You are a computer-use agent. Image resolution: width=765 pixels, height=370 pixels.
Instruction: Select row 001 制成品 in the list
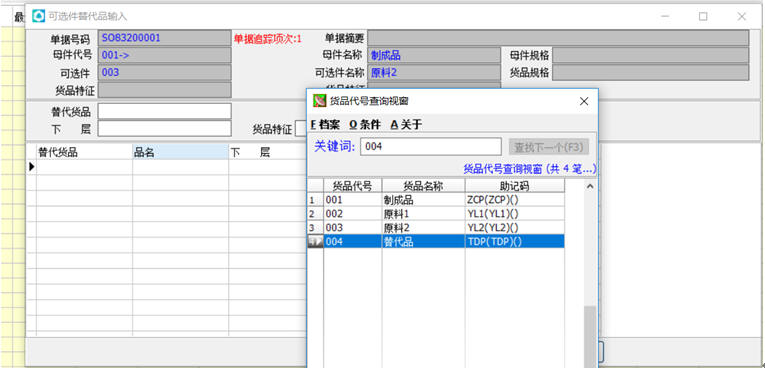tap(436, 200)
